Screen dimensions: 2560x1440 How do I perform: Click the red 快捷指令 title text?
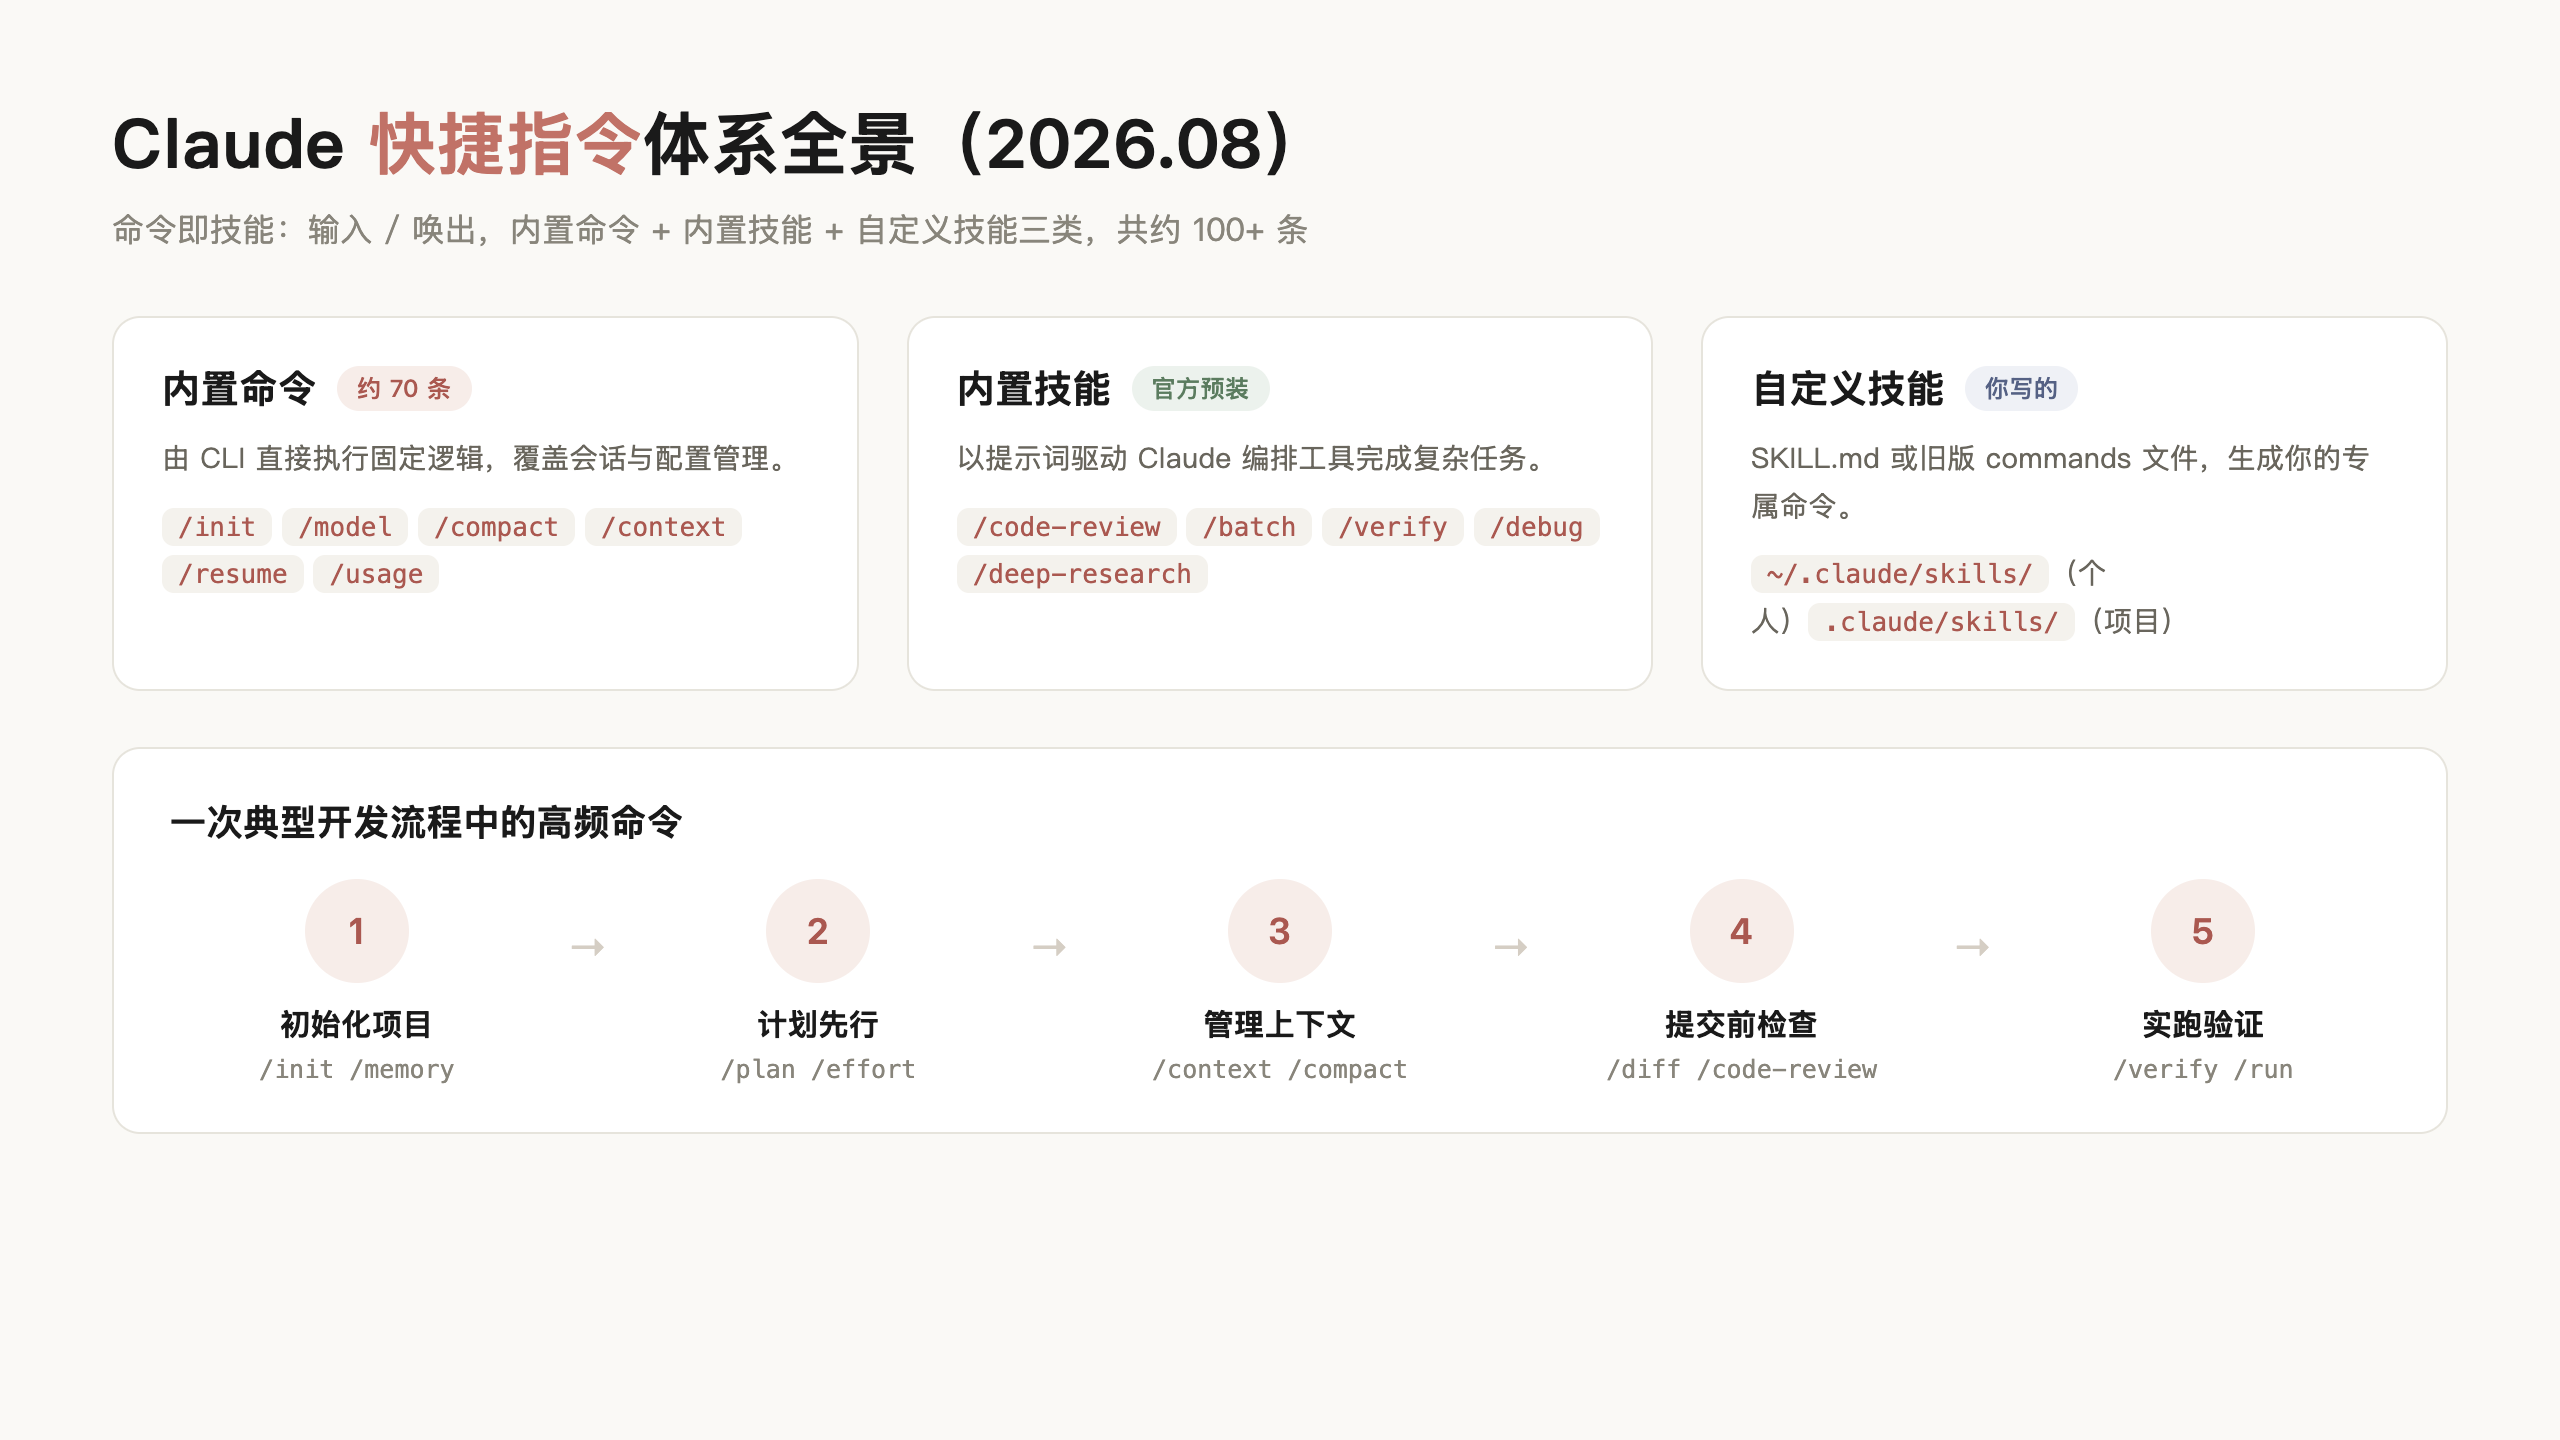[506, 145]
